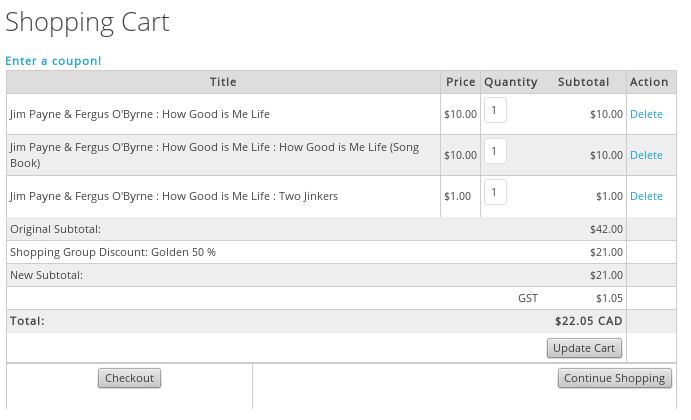691x420 pixels.
Task: Click quantity input for Two Jinkers
Action: (495, 192)
